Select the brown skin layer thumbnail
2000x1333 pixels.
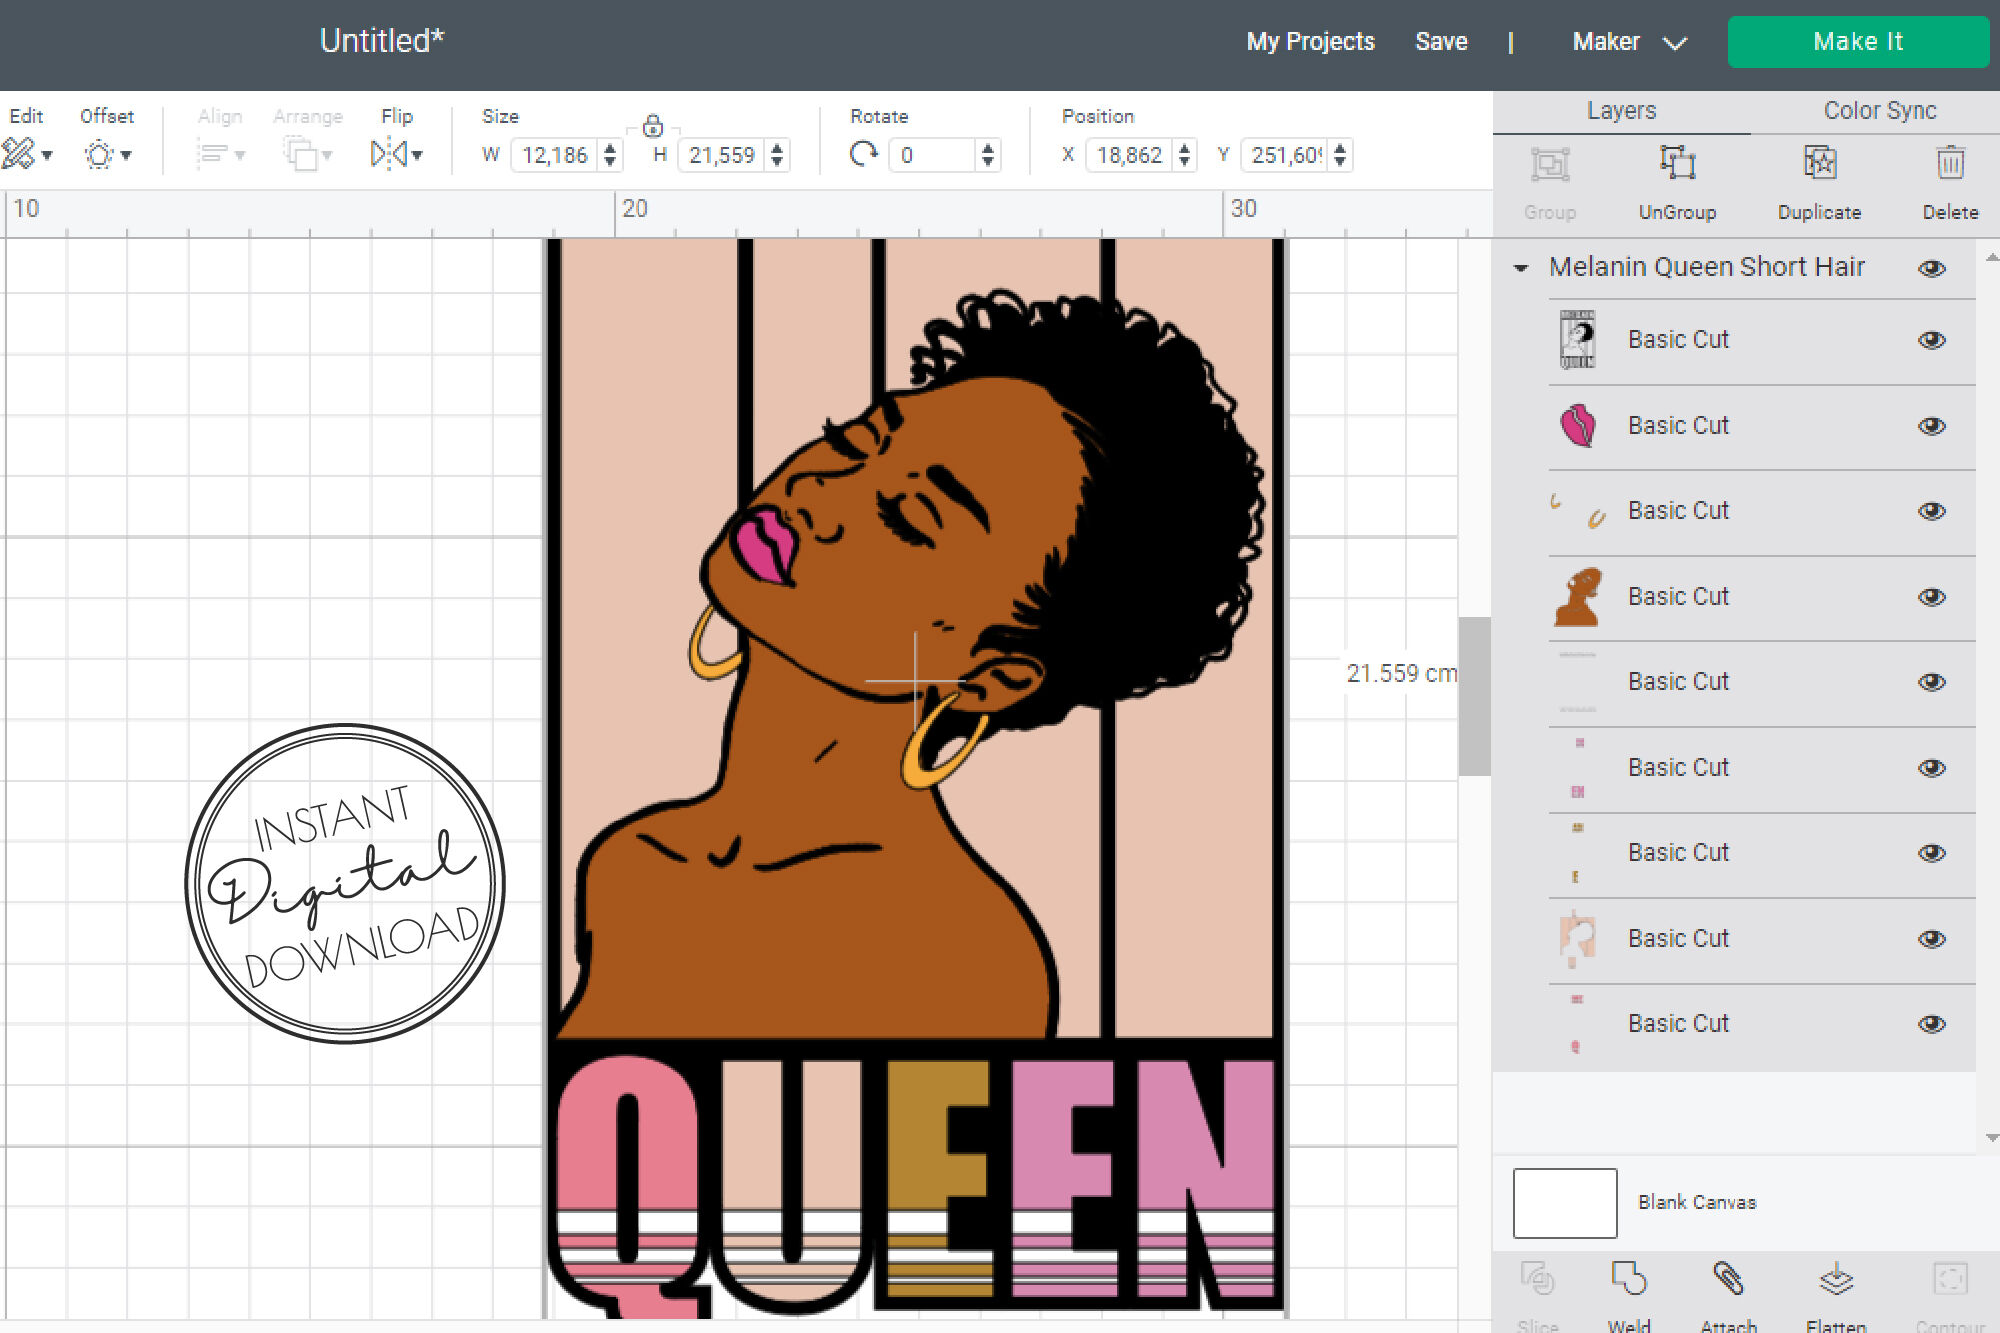(1578, 597)
